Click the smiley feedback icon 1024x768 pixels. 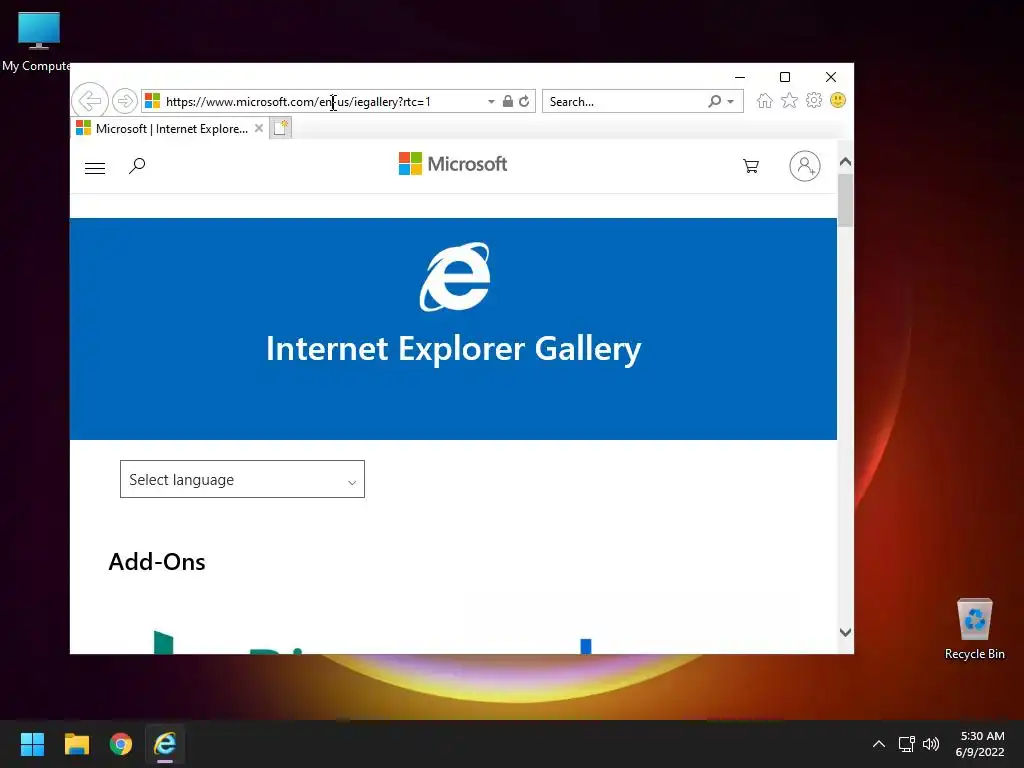838,100
